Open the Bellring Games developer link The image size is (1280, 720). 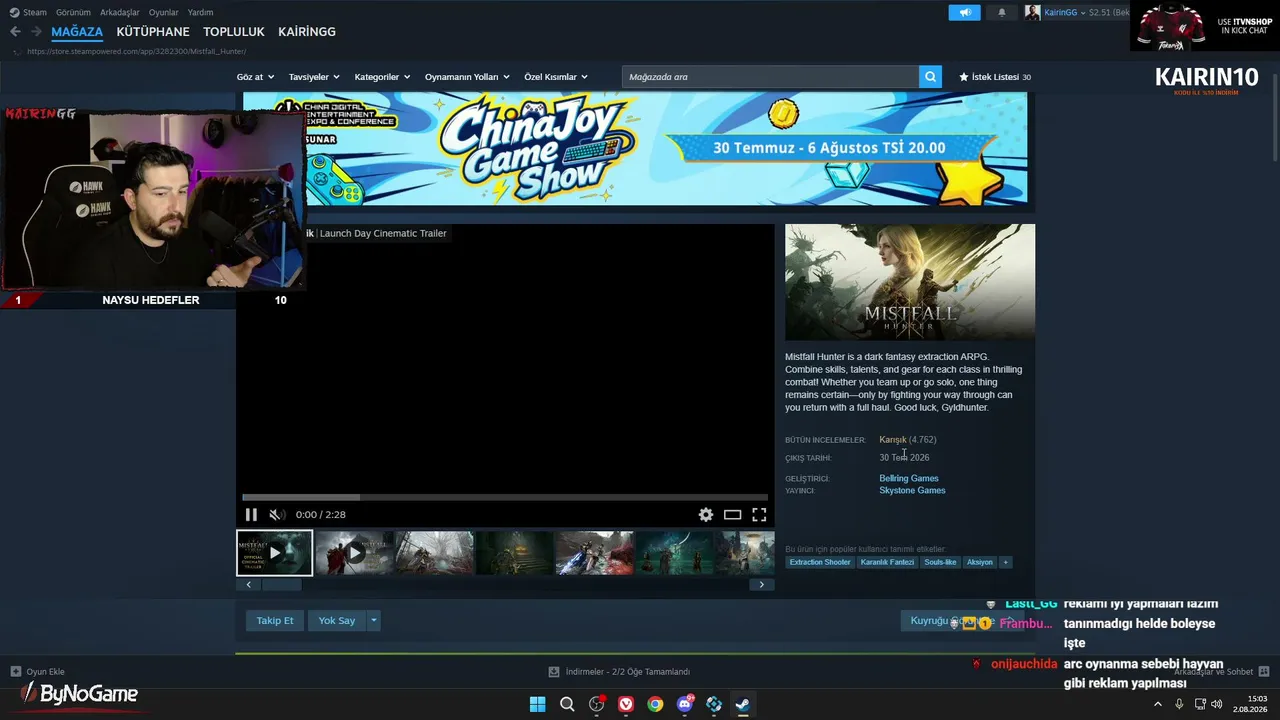(x=909, y=479)
